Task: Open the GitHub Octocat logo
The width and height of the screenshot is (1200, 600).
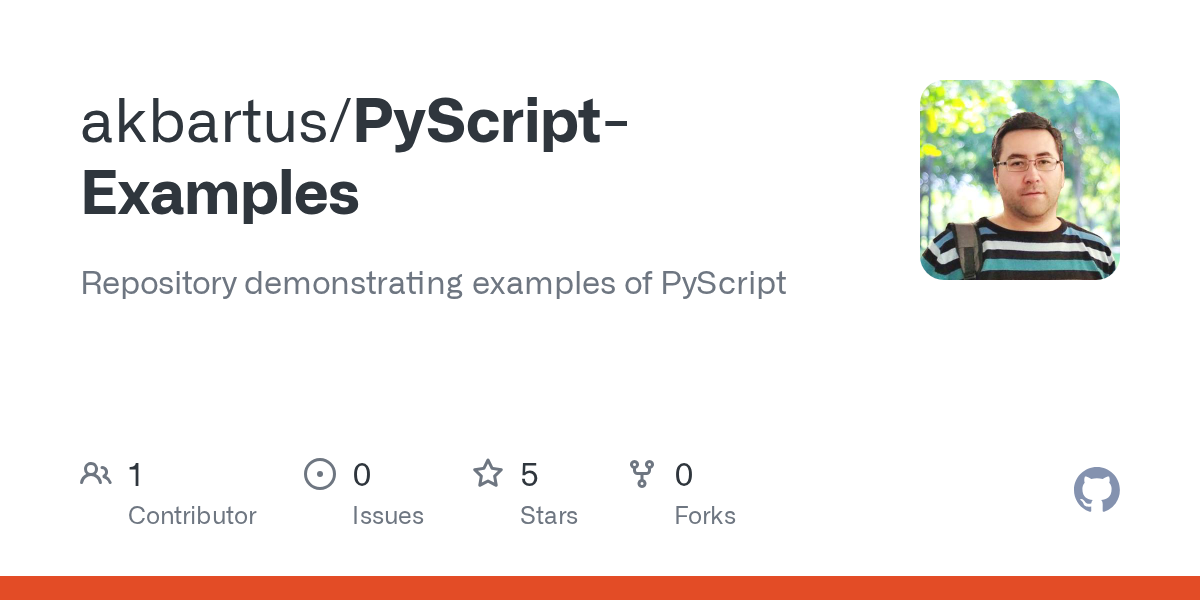Action: (1097, 491)
